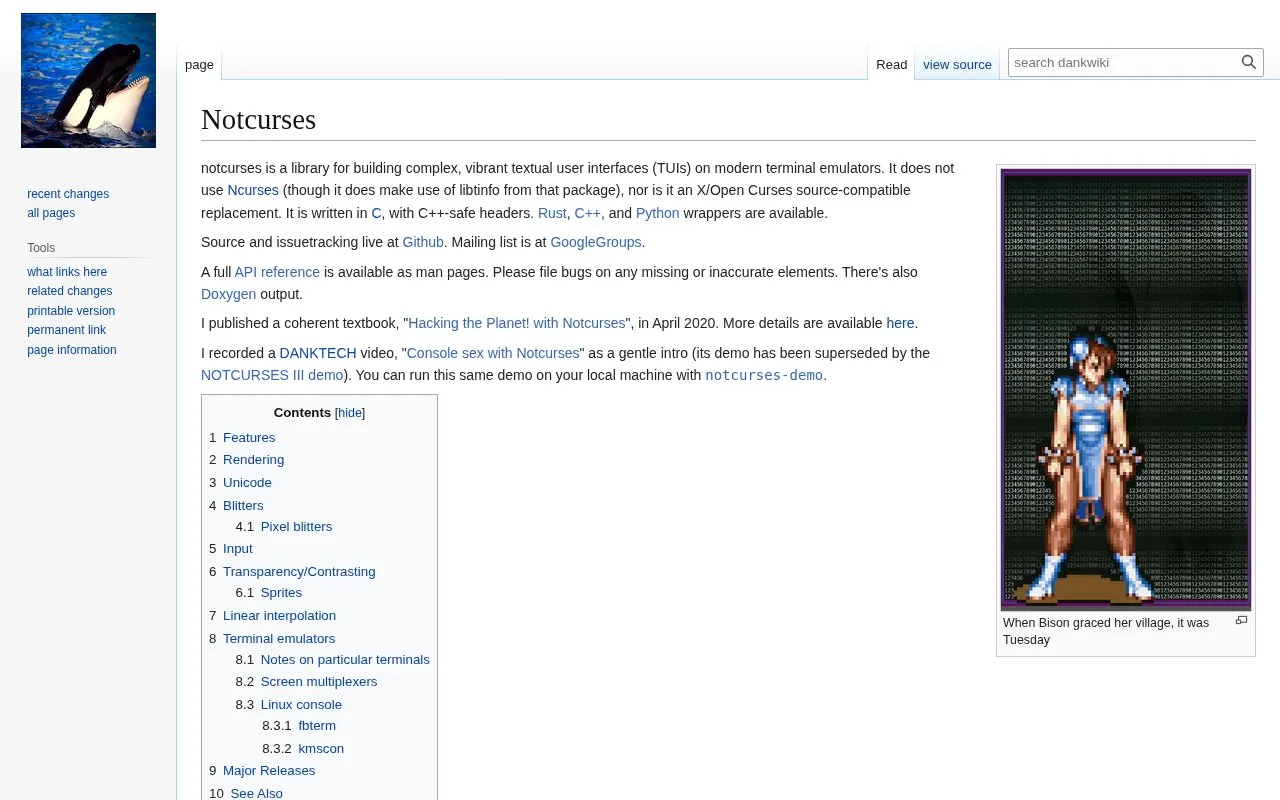1280x800 pixels.
Task: Open the 'printable version' link
Action: point(71,311)
